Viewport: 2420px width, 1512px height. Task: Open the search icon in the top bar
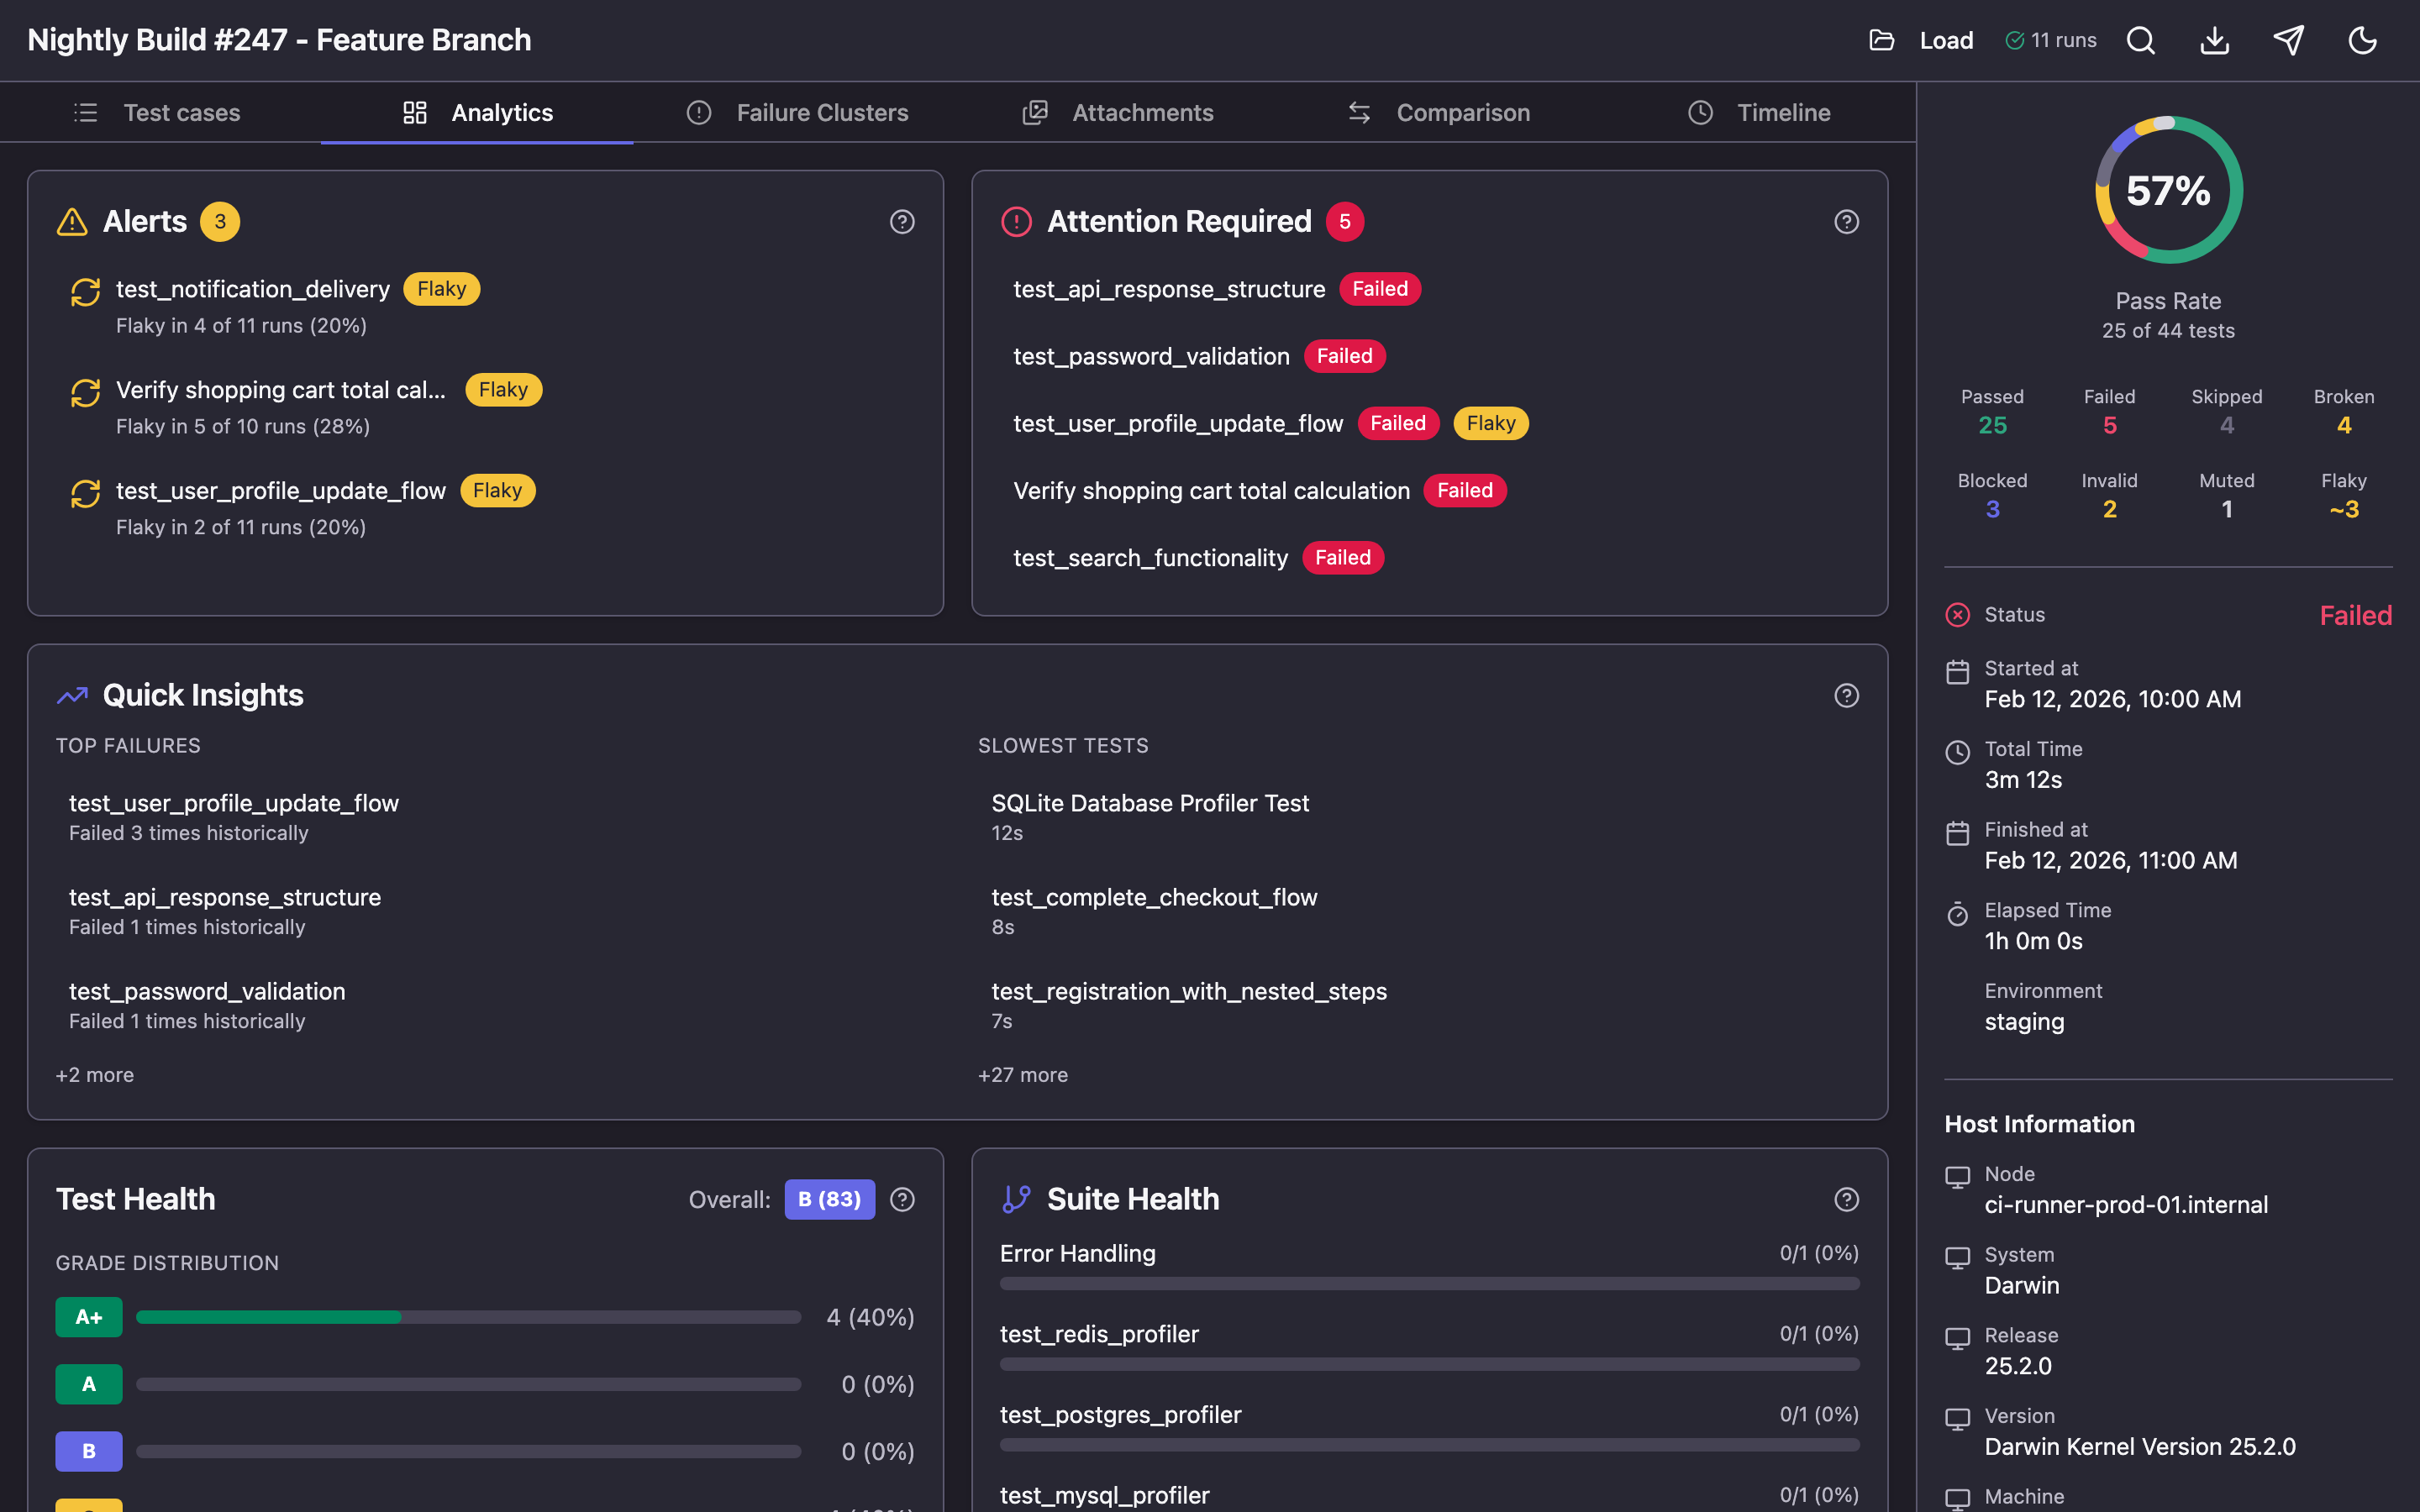pos(2139,40)
